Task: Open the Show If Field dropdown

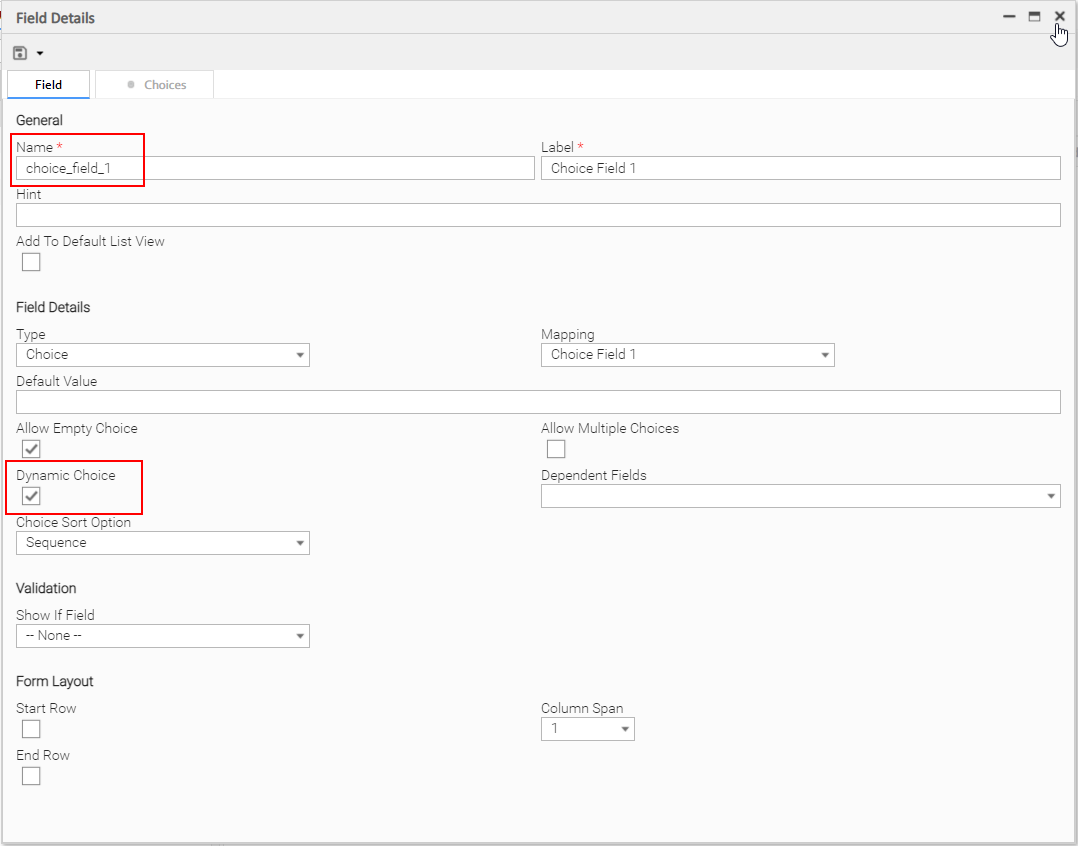Action: [163, 636]
